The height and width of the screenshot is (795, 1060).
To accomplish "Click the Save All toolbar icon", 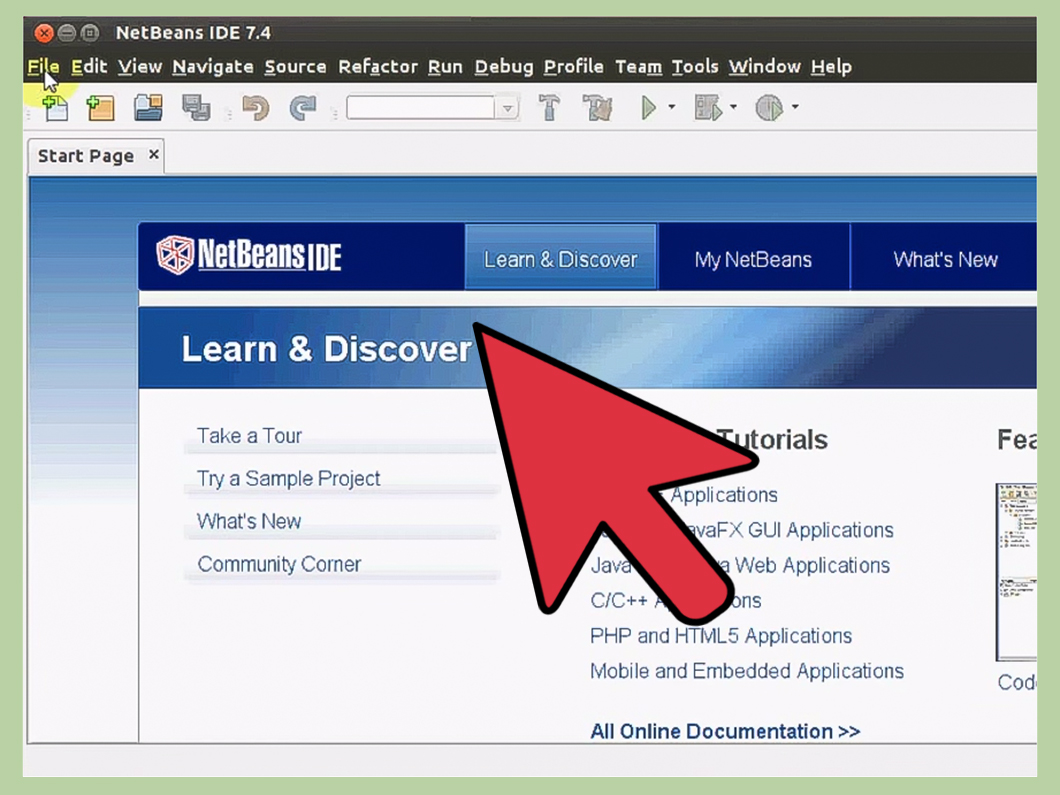I will (197, 108).
